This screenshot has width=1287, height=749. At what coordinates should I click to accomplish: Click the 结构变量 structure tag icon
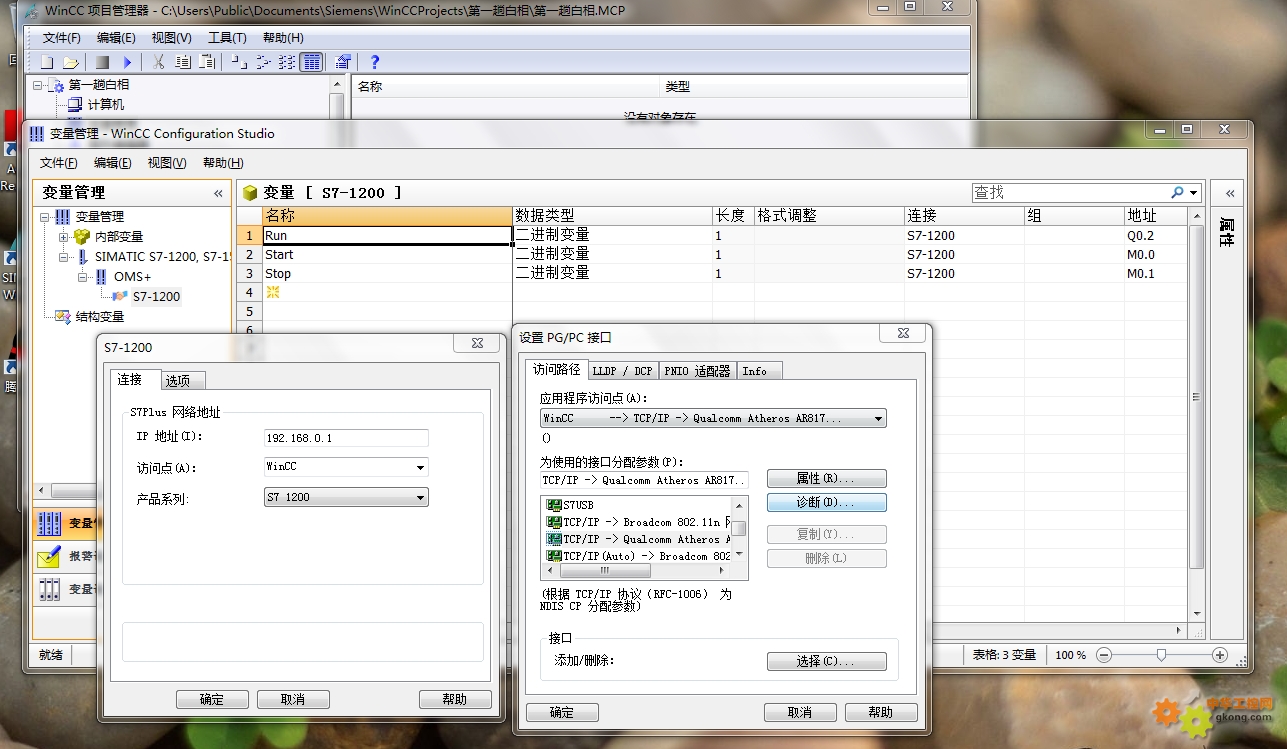[x=63, y=316]
